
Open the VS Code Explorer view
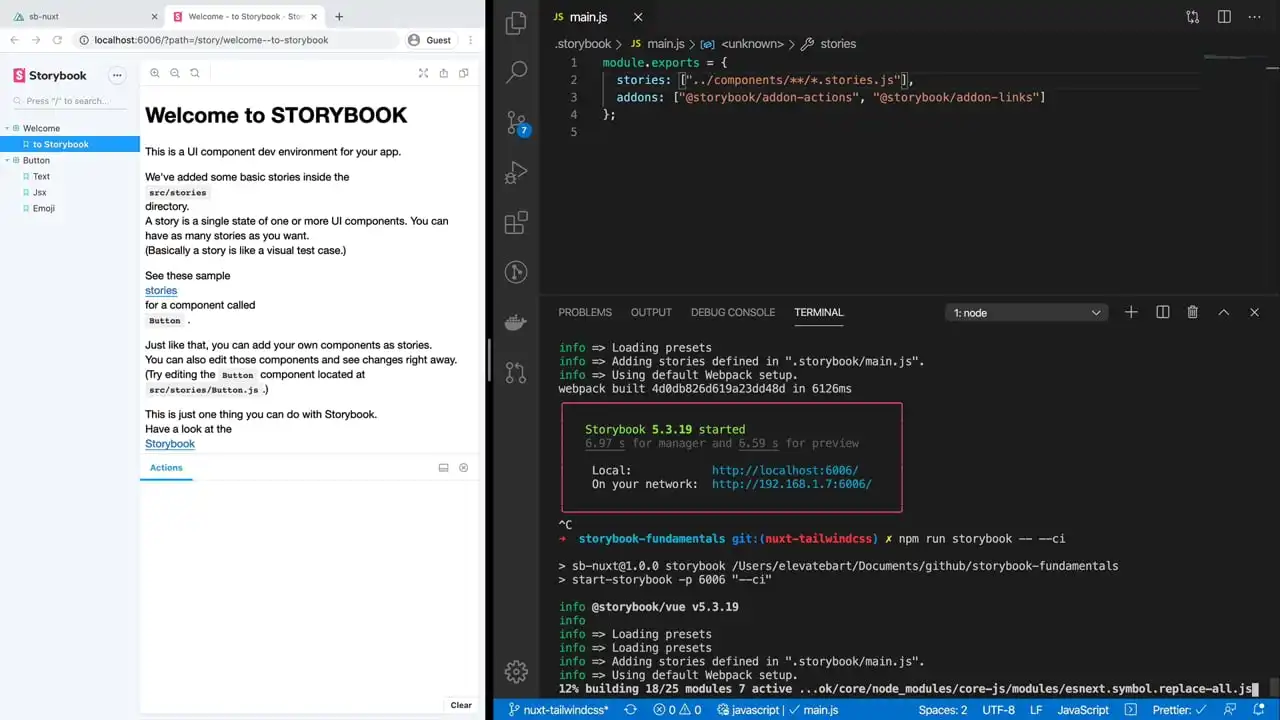[516, 24]
